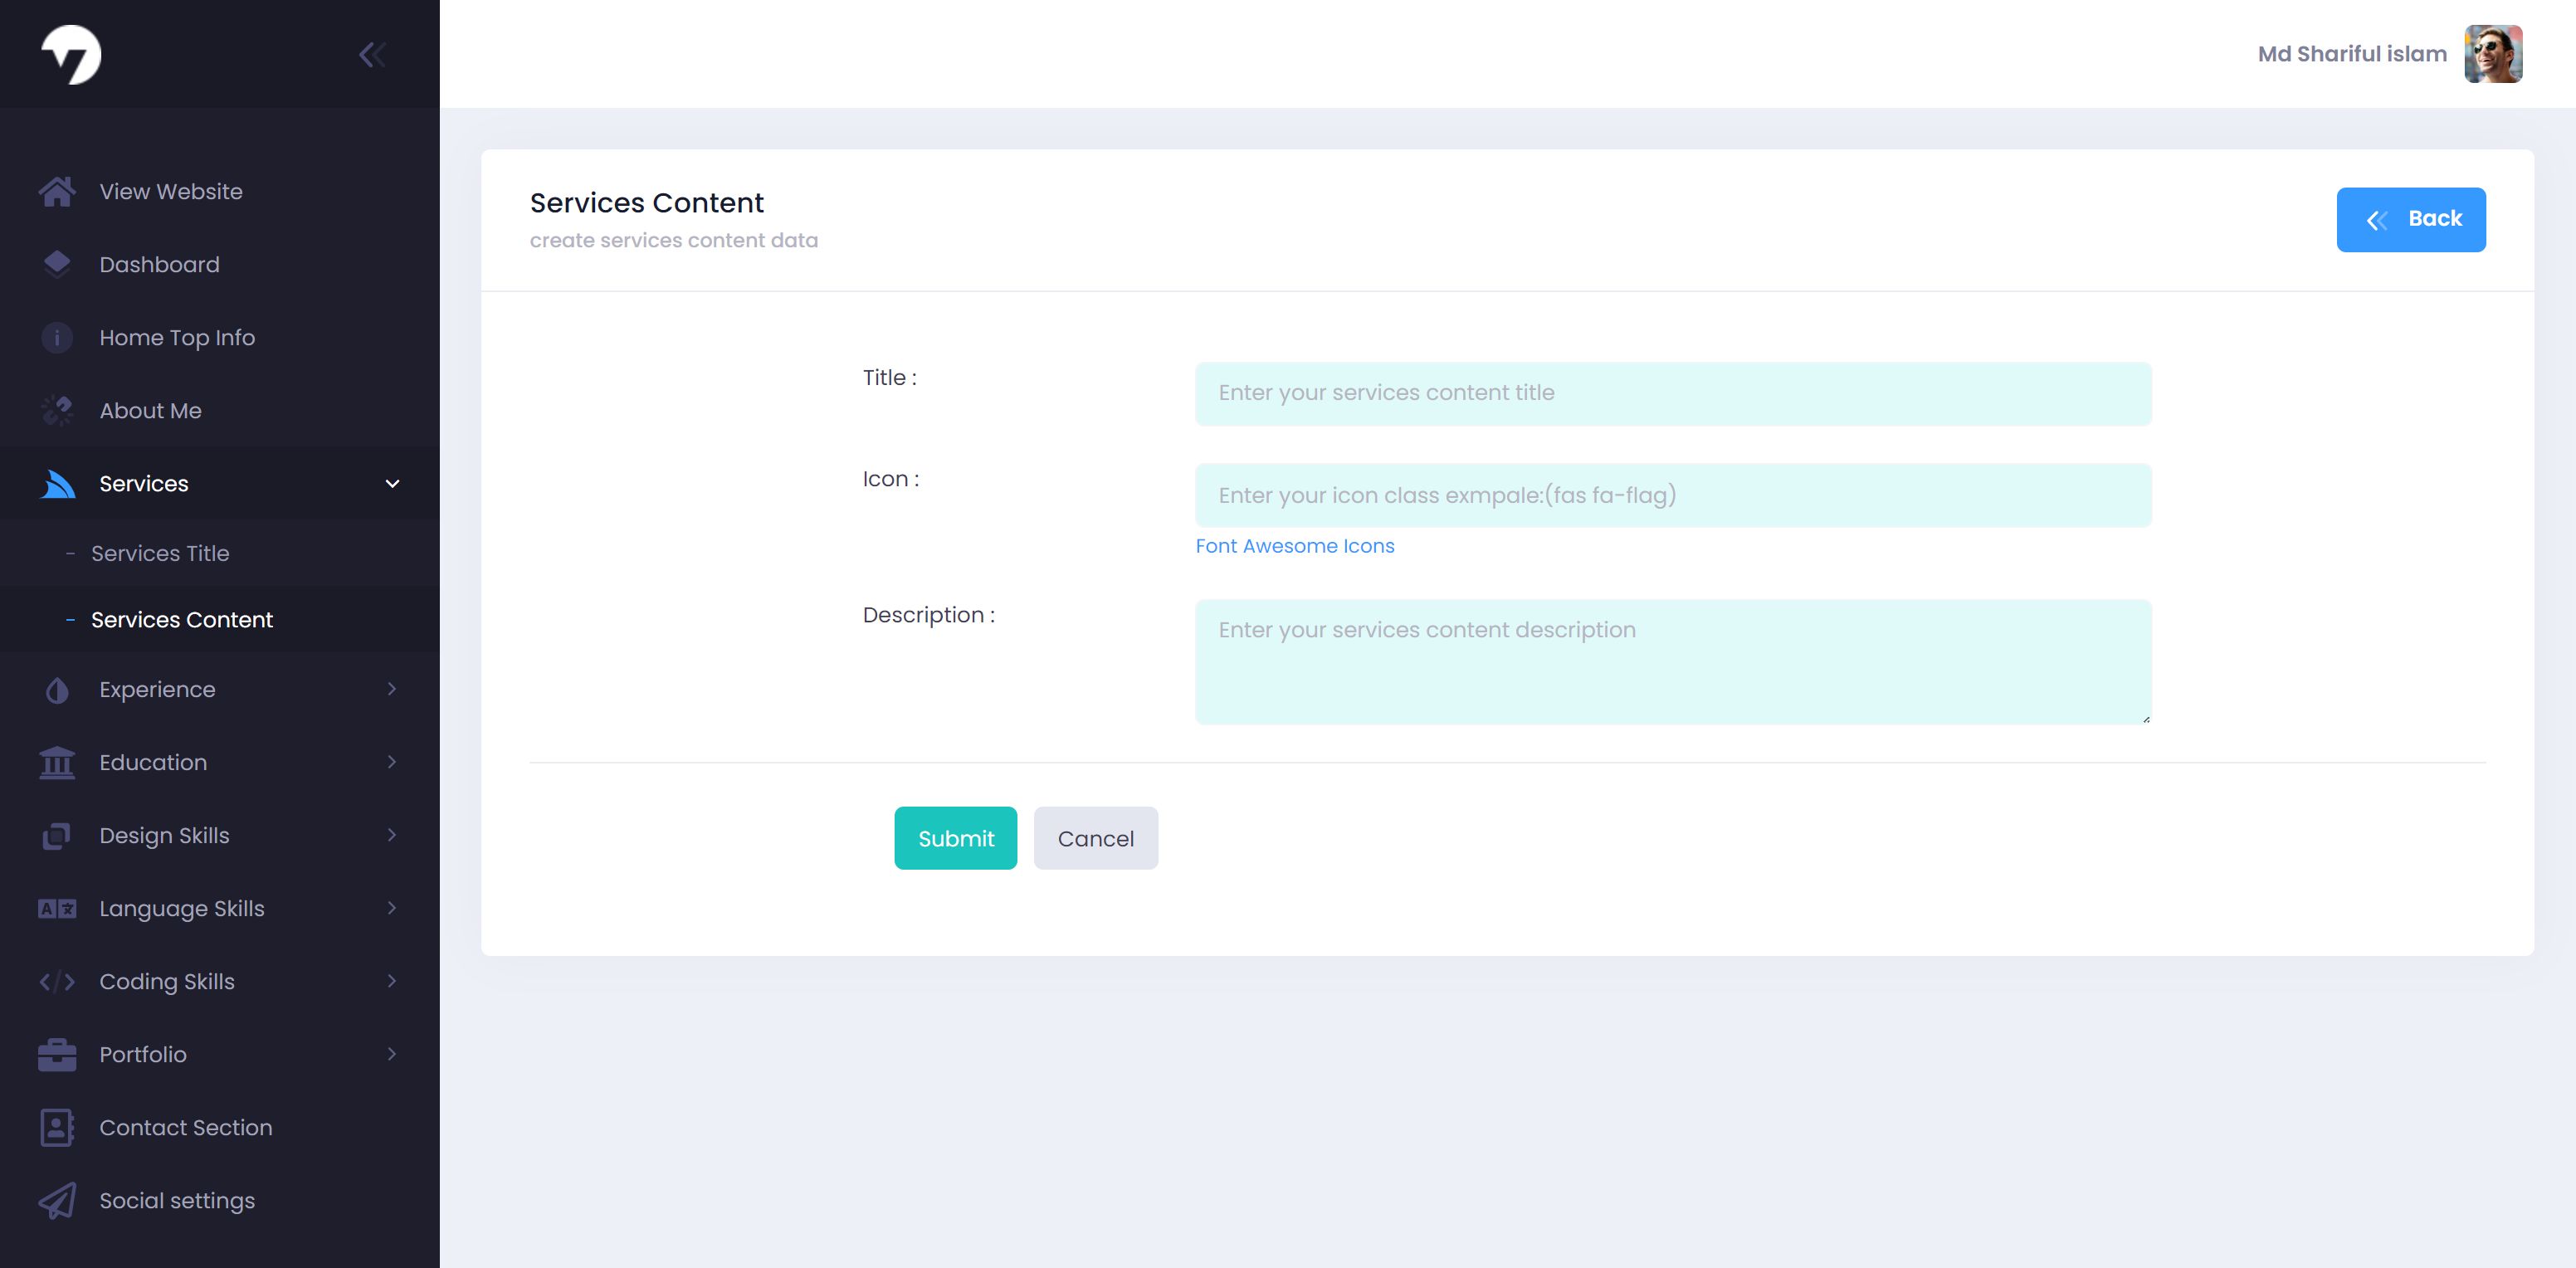Click the Education institution icon
This screenshot has height=1268, width=2576.
click(57, 762)
